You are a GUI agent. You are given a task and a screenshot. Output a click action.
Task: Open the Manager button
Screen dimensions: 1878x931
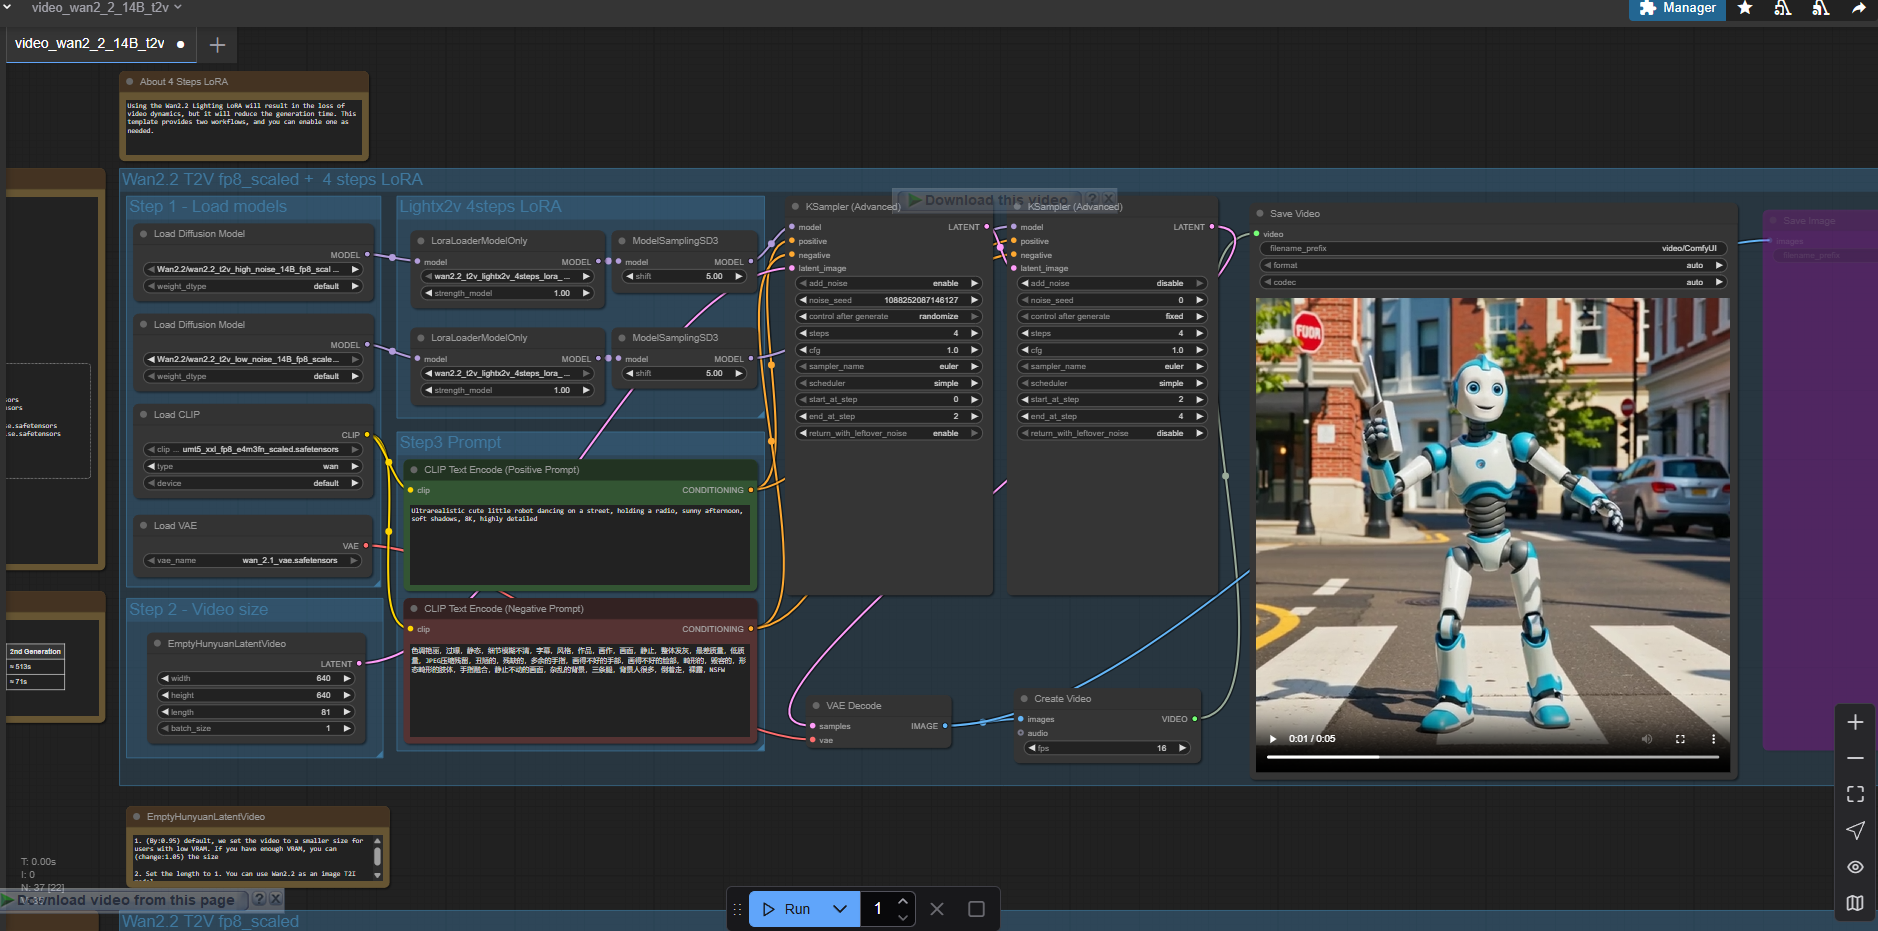pos(1677,8)
